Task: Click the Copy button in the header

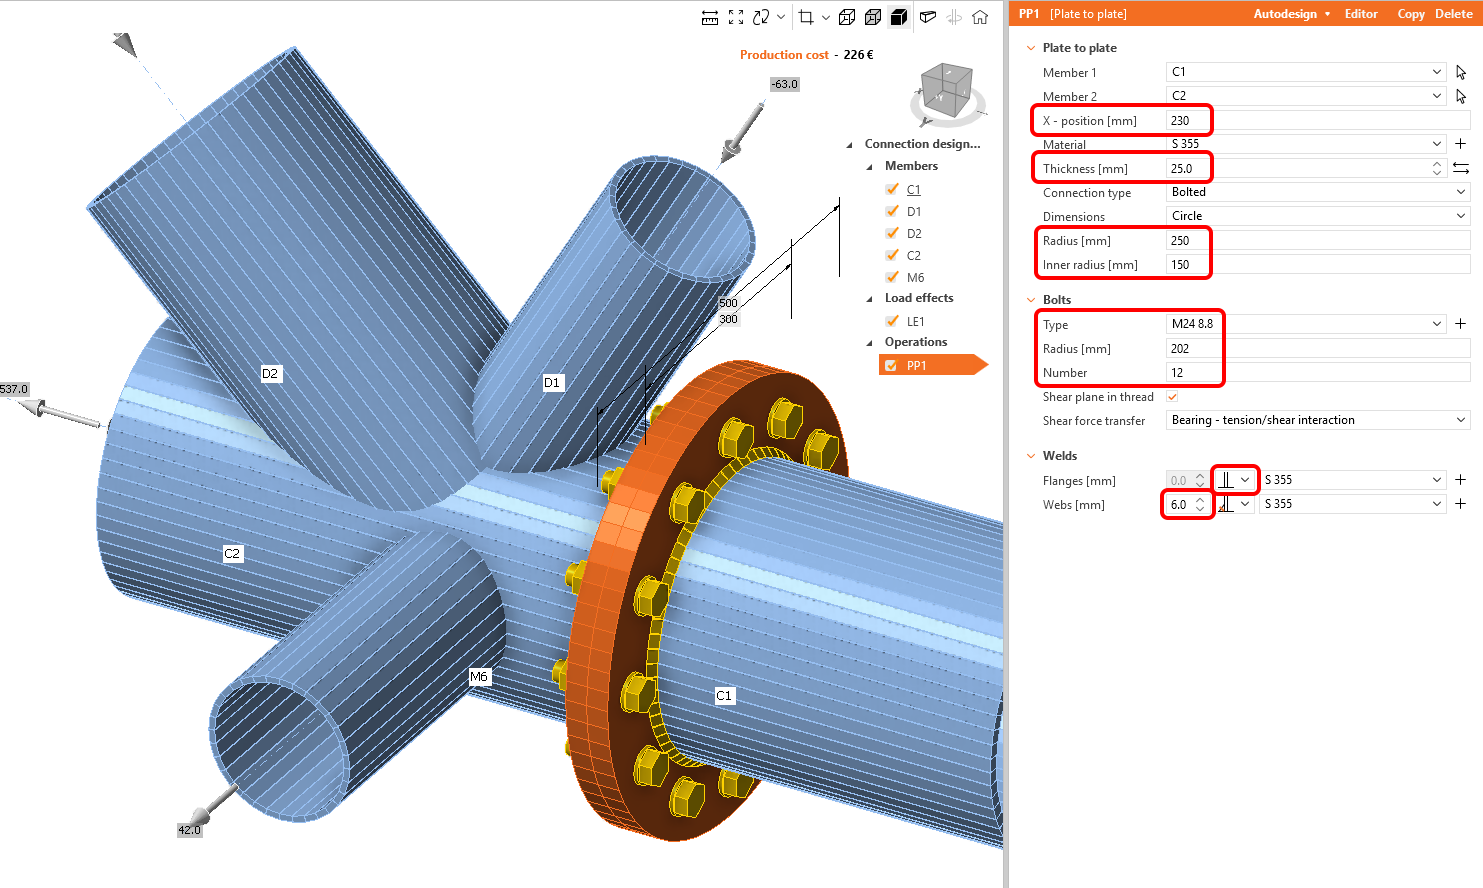Action: (1410, 14)
